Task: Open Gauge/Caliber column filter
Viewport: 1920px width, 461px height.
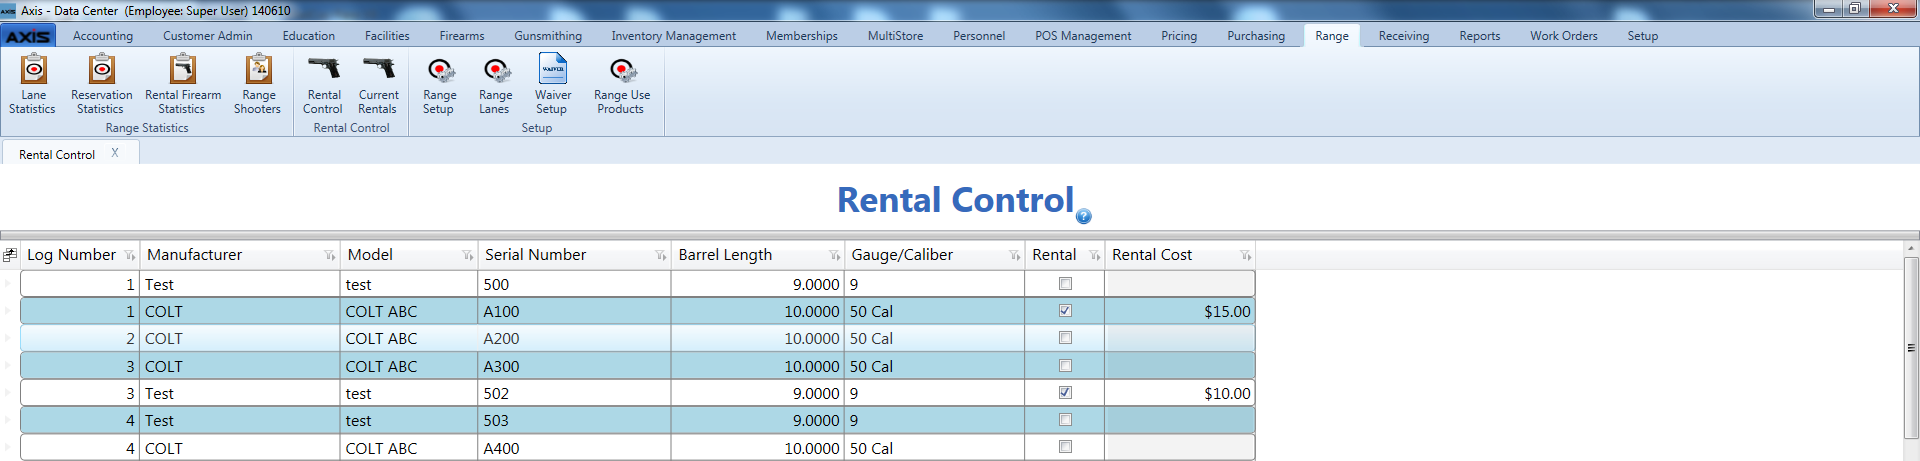Action: pos(1015,256)
